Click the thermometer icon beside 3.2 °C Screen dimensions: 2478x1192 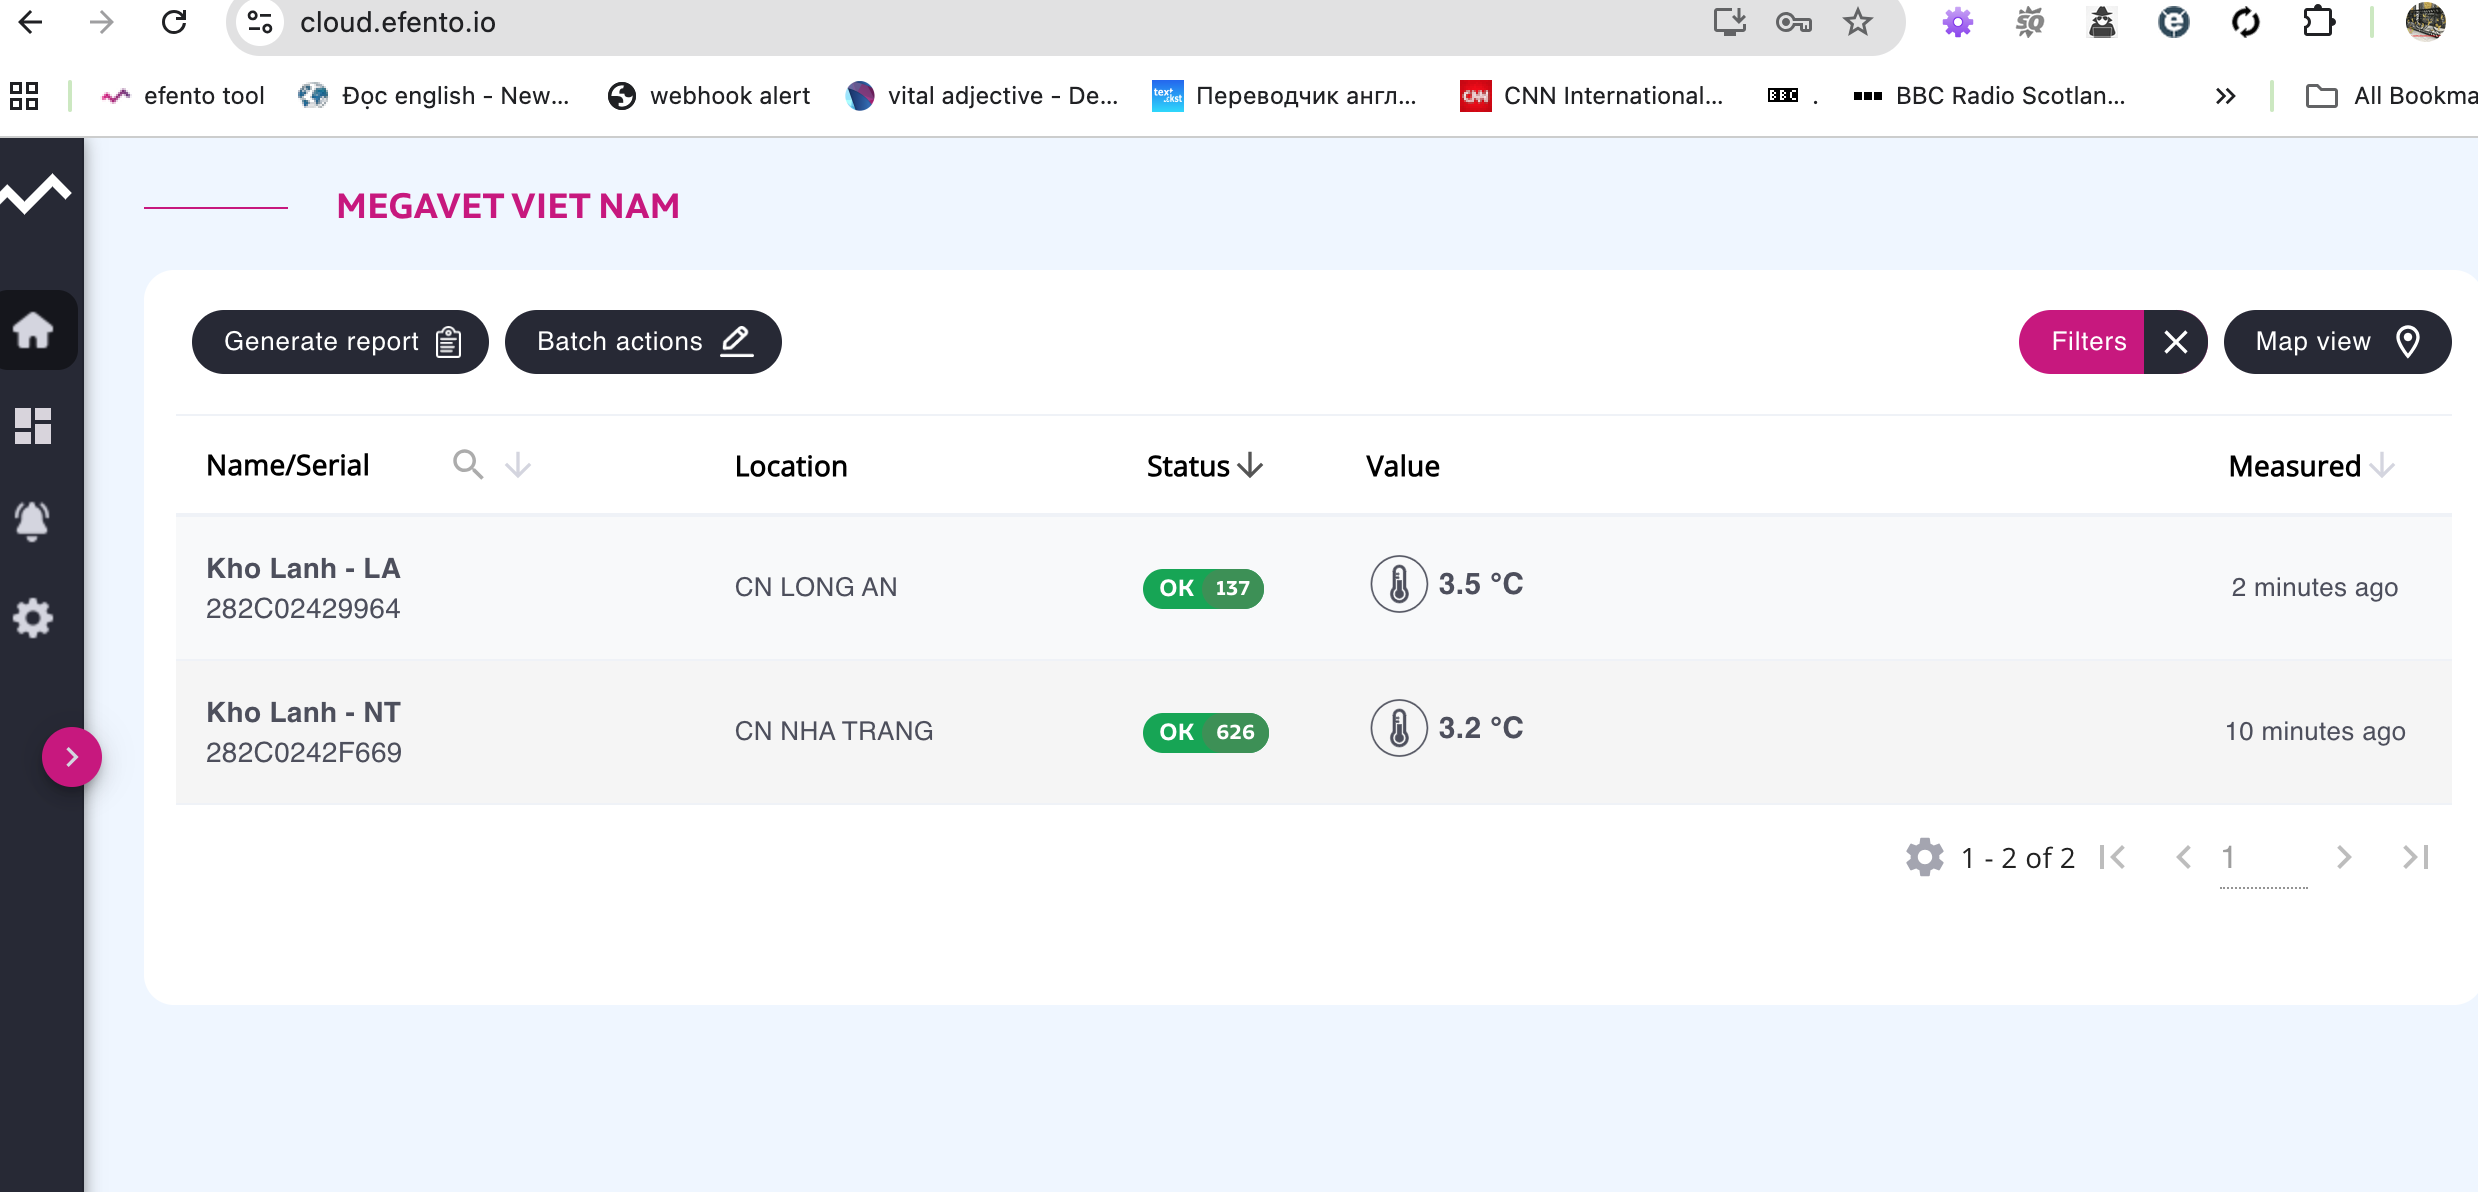(1399, 728)
